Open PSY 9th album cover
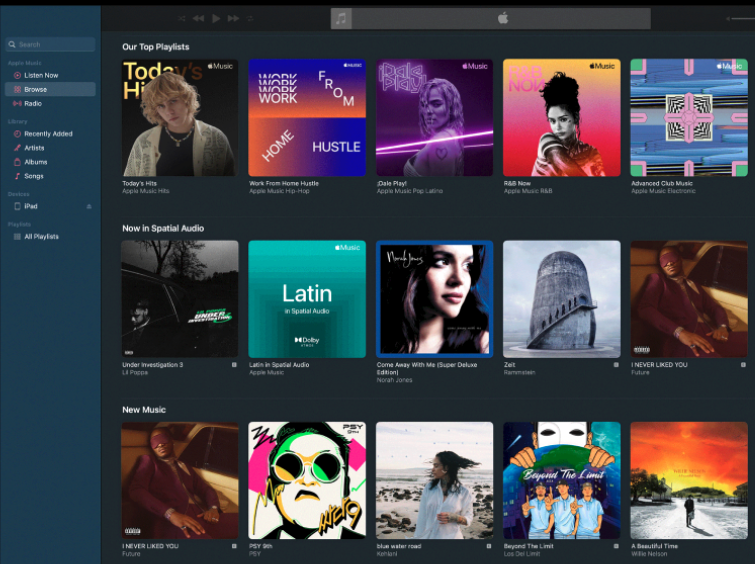 pyautogui.click(x=307, y=481)
